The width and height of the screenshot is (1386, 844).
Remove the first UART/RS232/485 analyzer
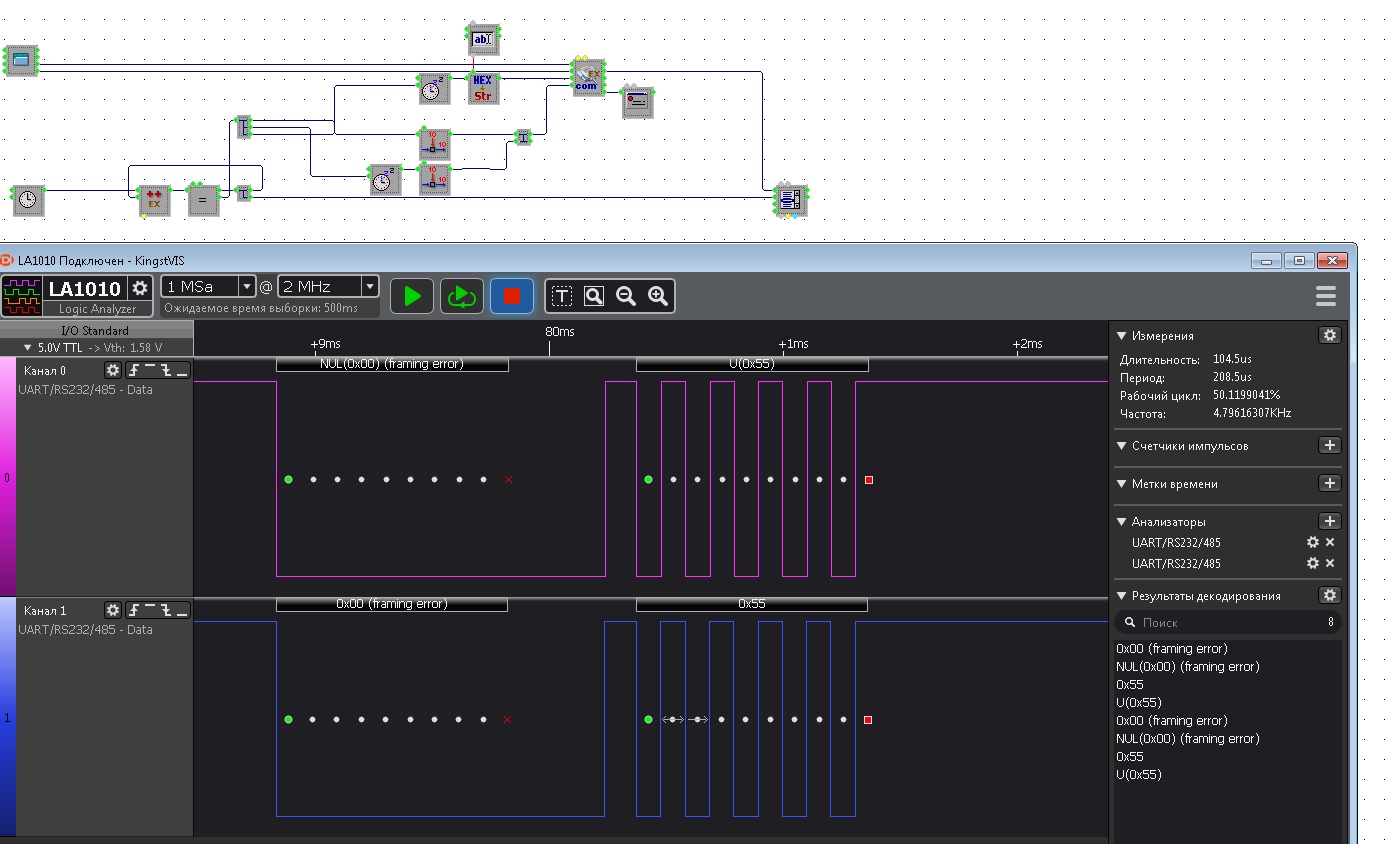click(x=1330, y=542)
